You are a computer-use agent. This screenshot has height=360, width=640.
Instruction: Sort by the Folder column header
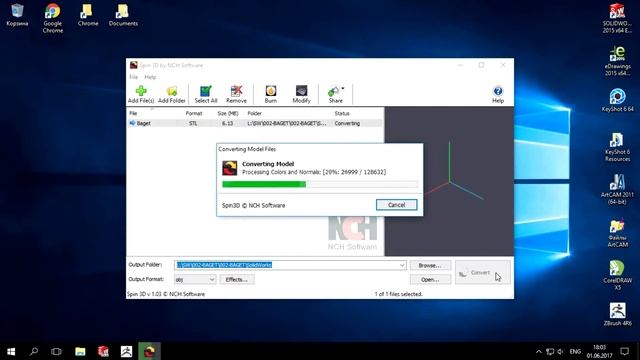(x=254, y=113)
